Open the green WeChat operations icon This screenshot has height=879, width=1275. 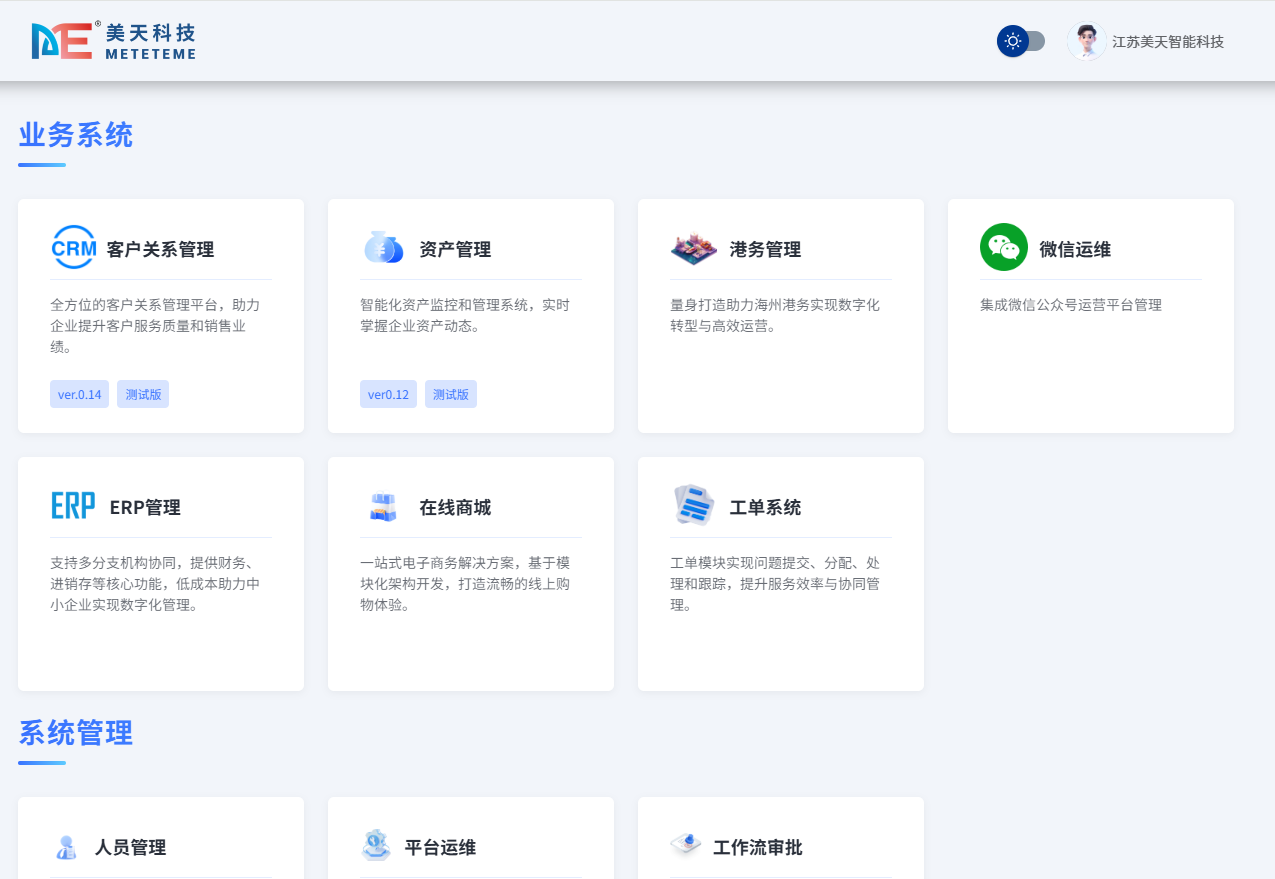coord(1003,247)
